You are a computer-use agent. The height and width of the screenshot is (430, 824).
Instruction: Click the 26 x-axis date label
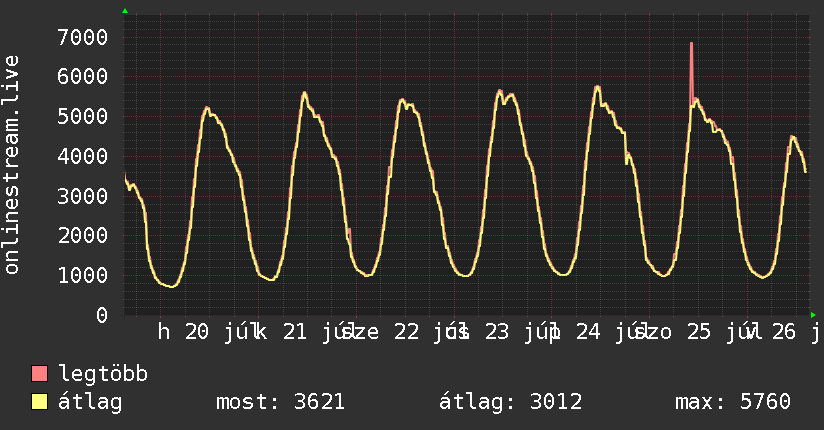[784, 332]
